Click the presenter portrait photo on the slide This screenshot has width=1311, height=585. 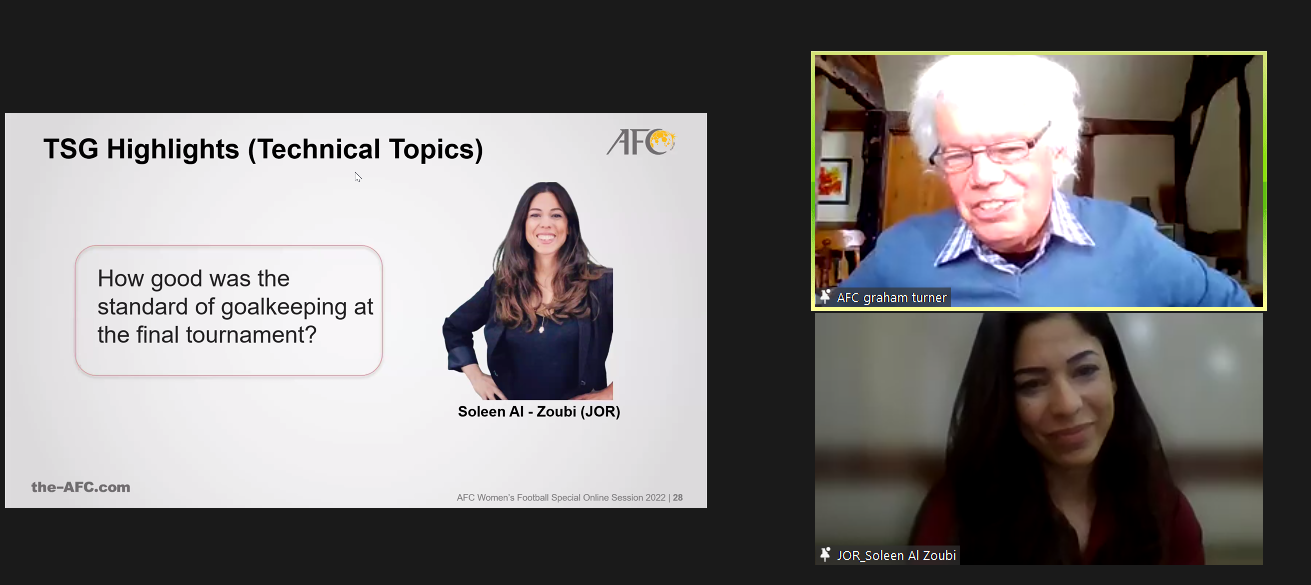[x=528, y=290]
